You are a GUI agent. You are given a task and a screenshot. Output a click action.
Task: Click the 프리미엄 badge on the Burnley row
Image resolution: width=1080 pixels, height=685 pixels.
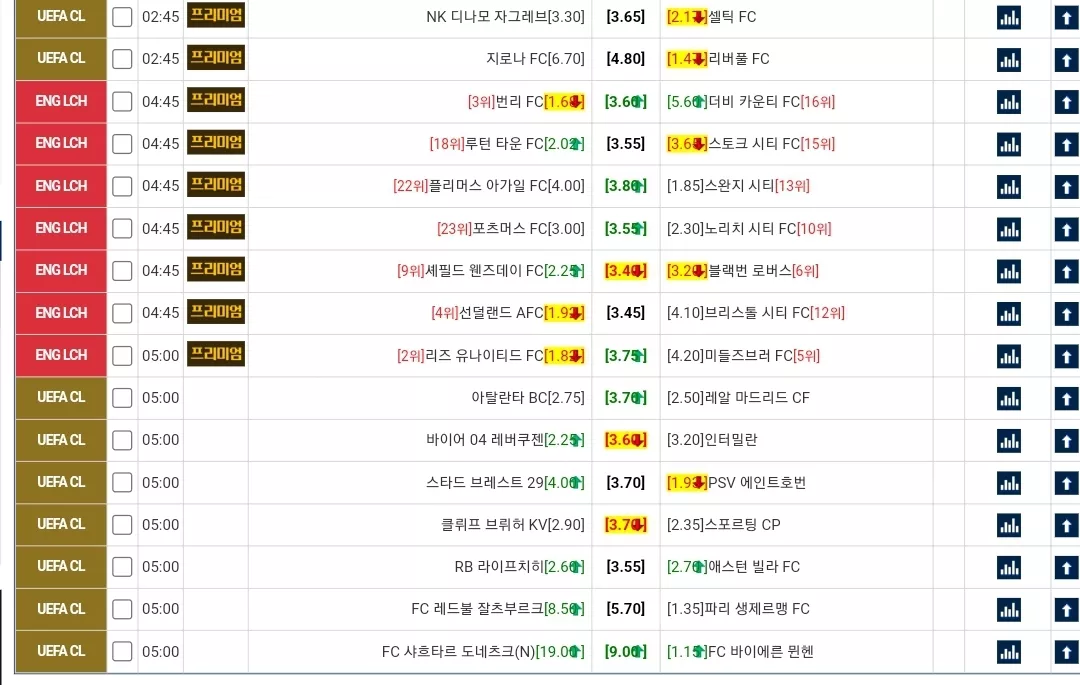tap(216, 101)
